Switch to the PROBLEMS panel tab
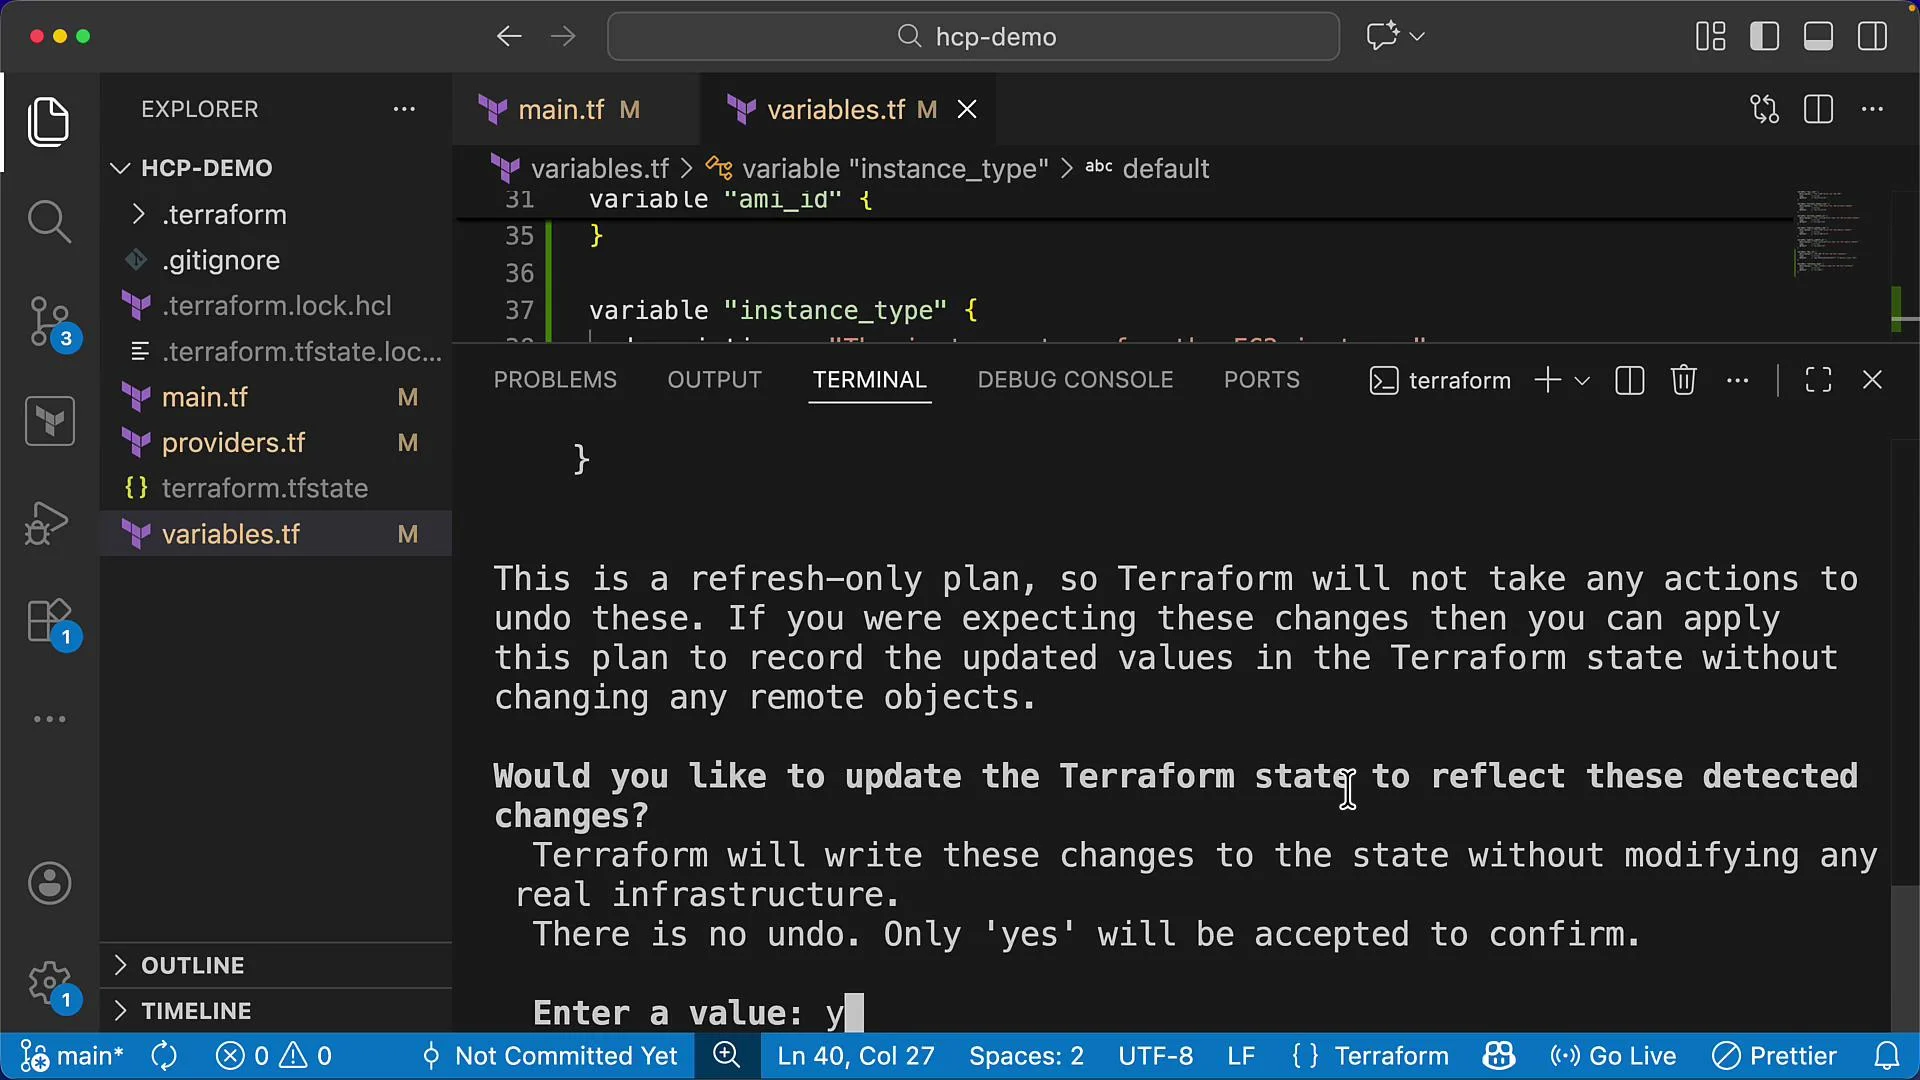 555,380
